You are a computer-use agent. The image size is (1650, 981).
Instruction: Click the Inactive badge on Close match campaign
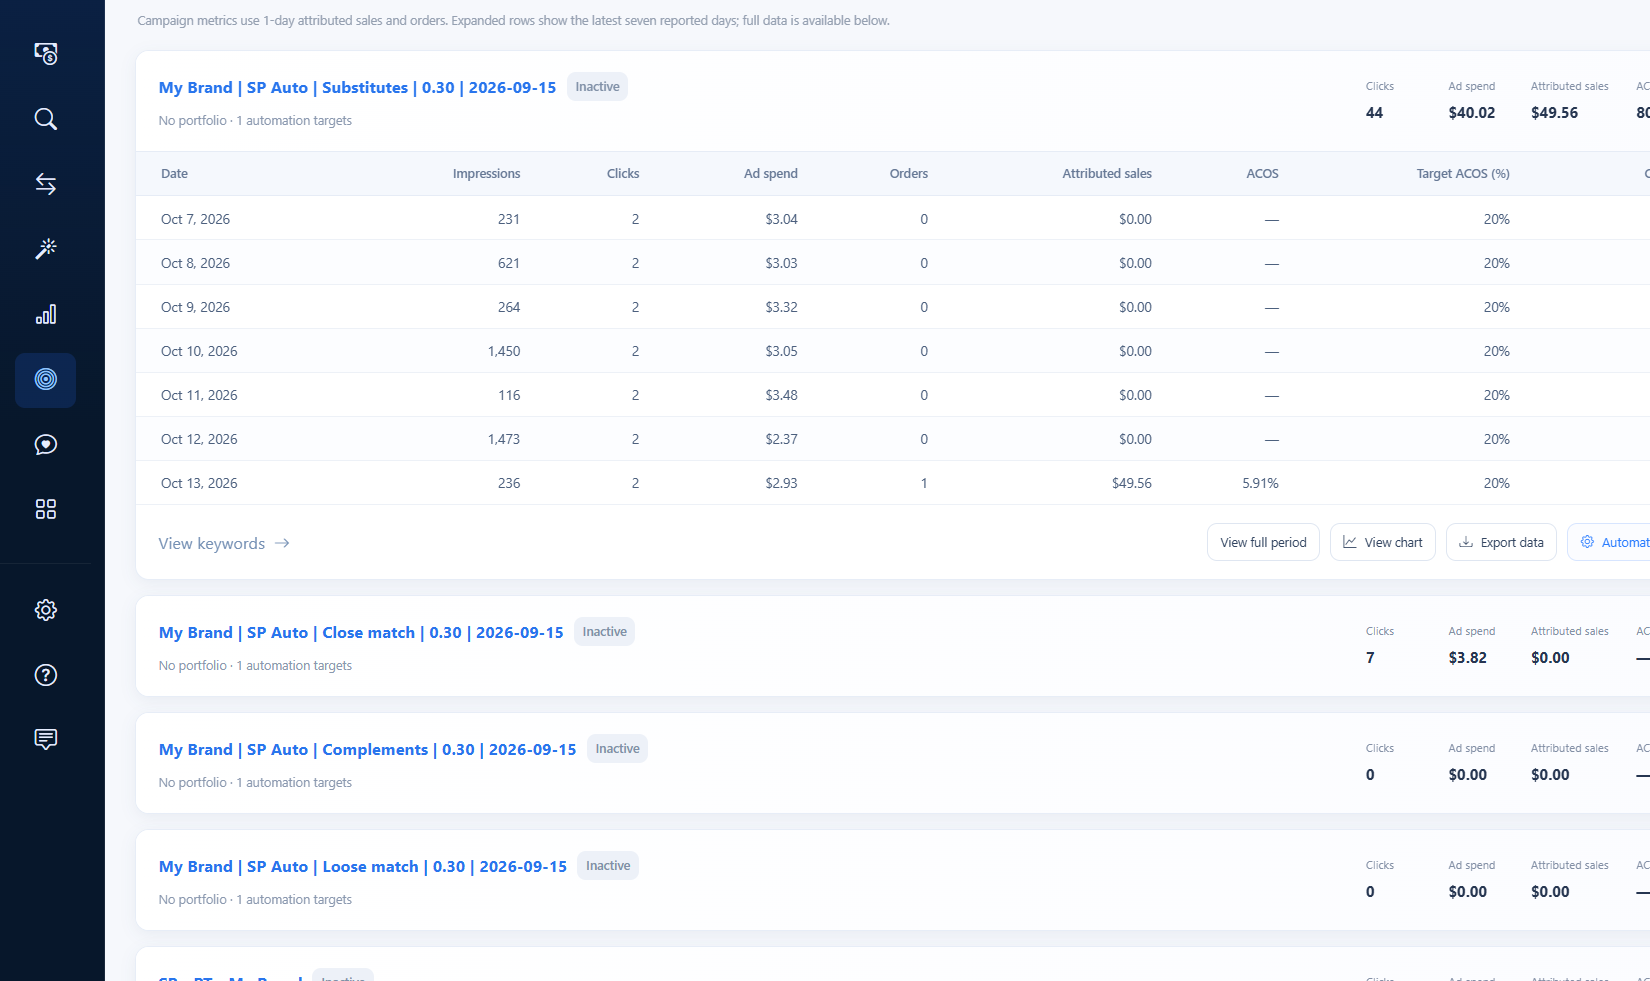pyautogui.click(x=604, y=632)
